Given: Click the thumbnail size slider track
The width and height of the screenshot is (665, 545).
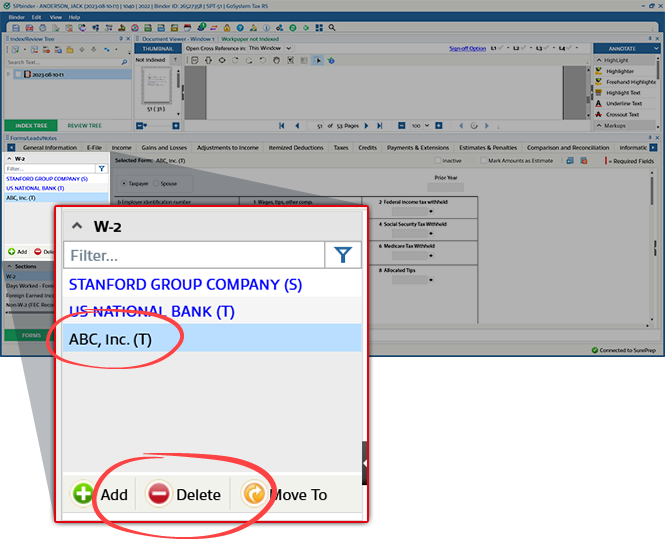Looking at the screenshot, I should [x=160, y=126].
